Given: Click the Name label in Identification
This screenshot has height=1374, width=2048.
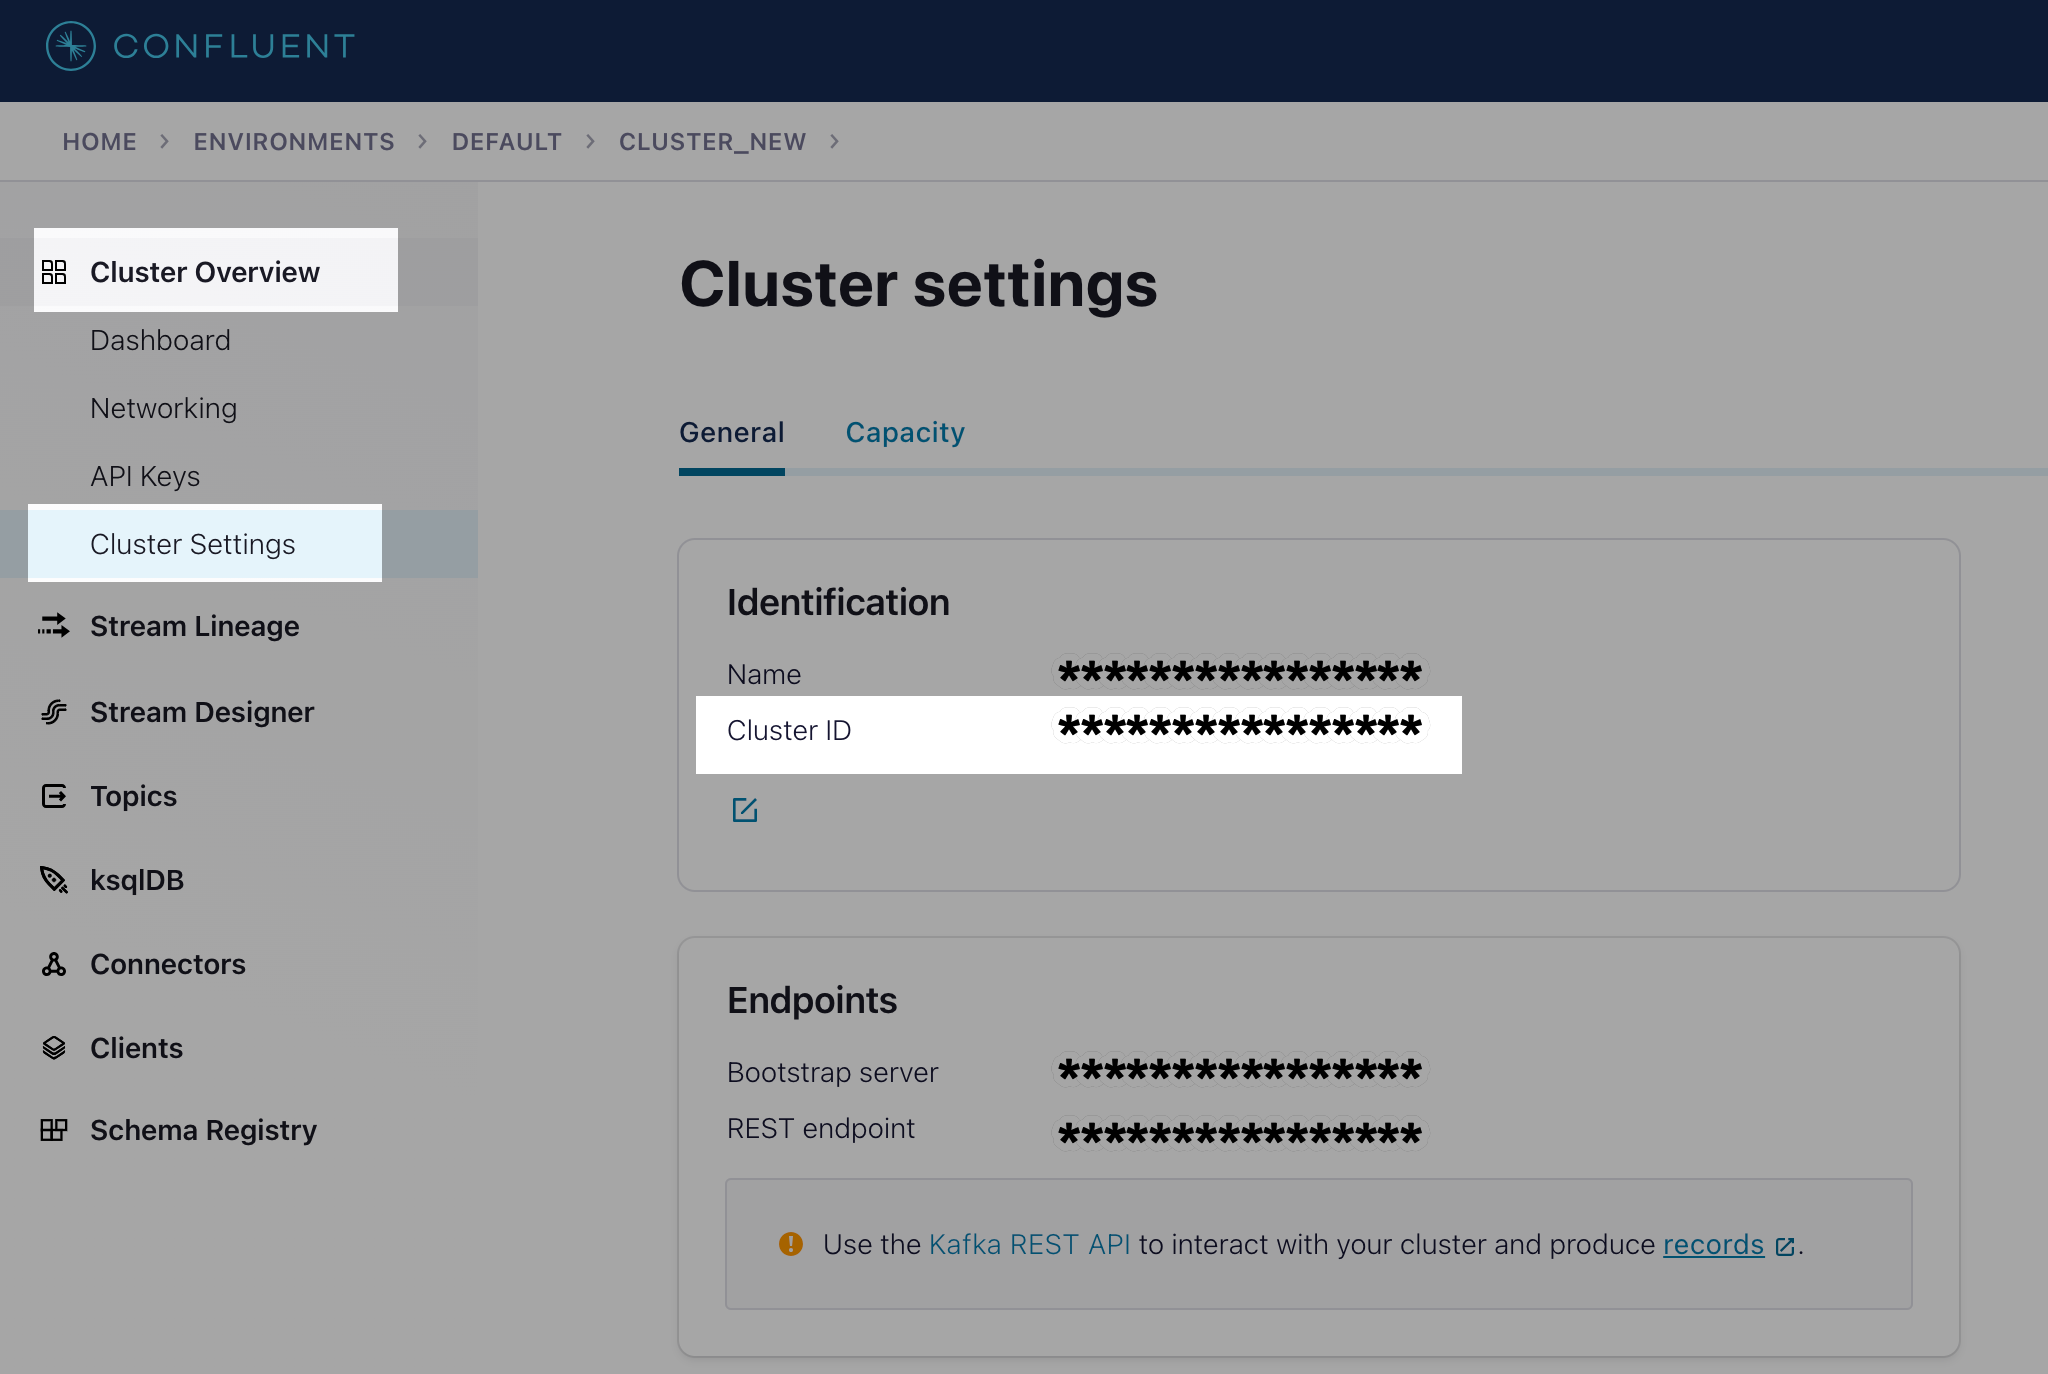Looking at the screenshot, I should pos(764,674).
